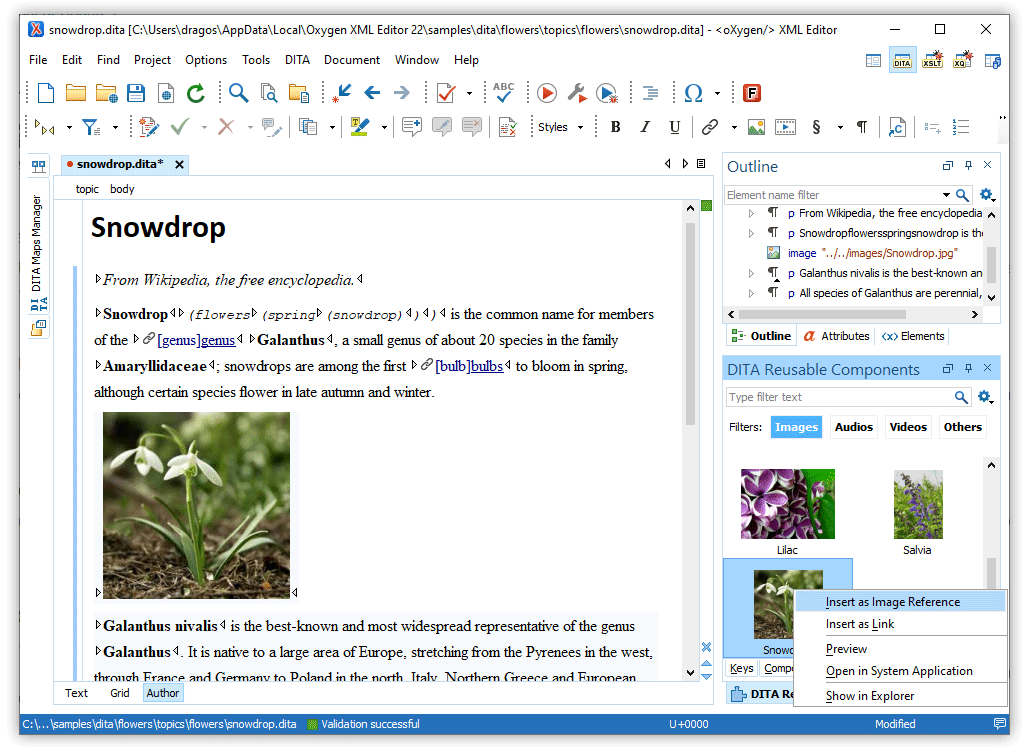The image size is (1030, 750).
Task: Insert an image with the picture icon
Action: [x=756, y=127]
